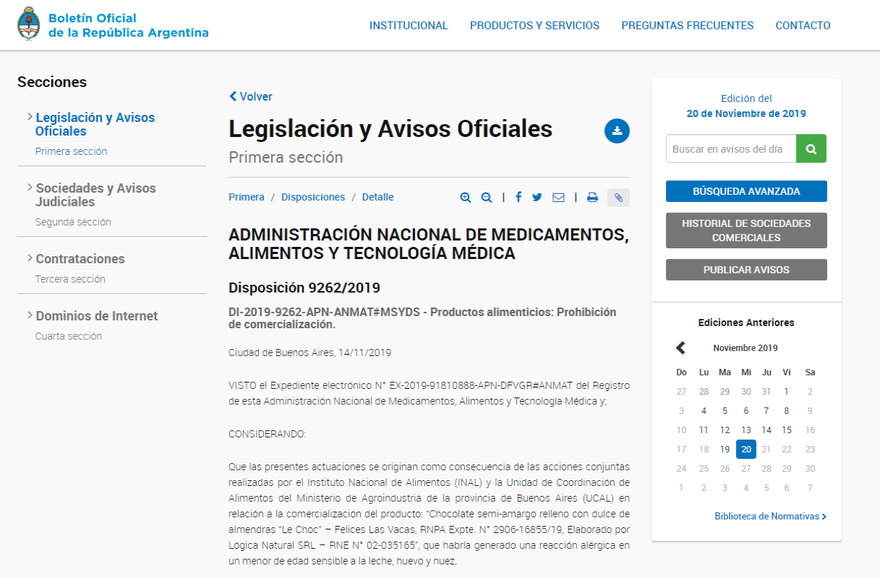Screen dimensions: 880x578
Task: Click PUBLICAR AVISOS button
Action: tap(746, 270)
